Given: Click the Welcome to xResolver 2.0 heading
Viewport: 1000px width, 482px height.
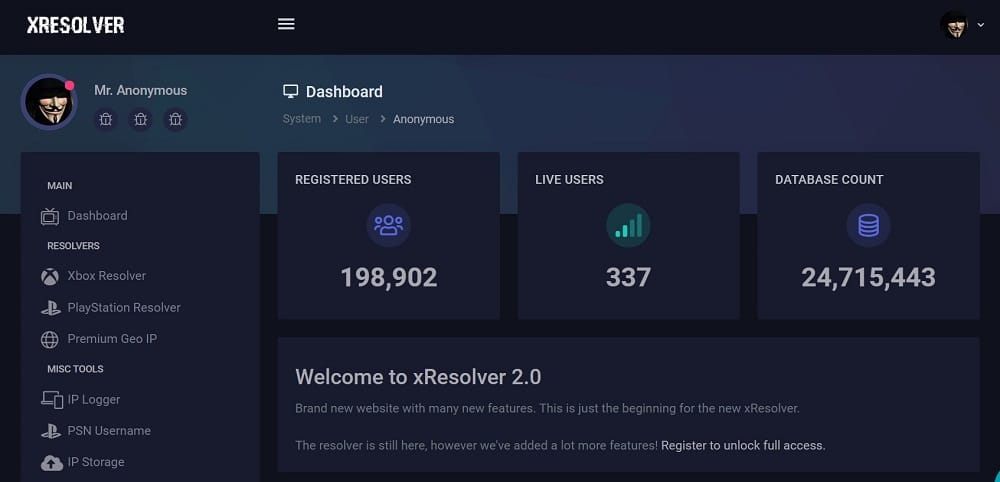Looking at the screenshot, I should (x=418, y=377).
